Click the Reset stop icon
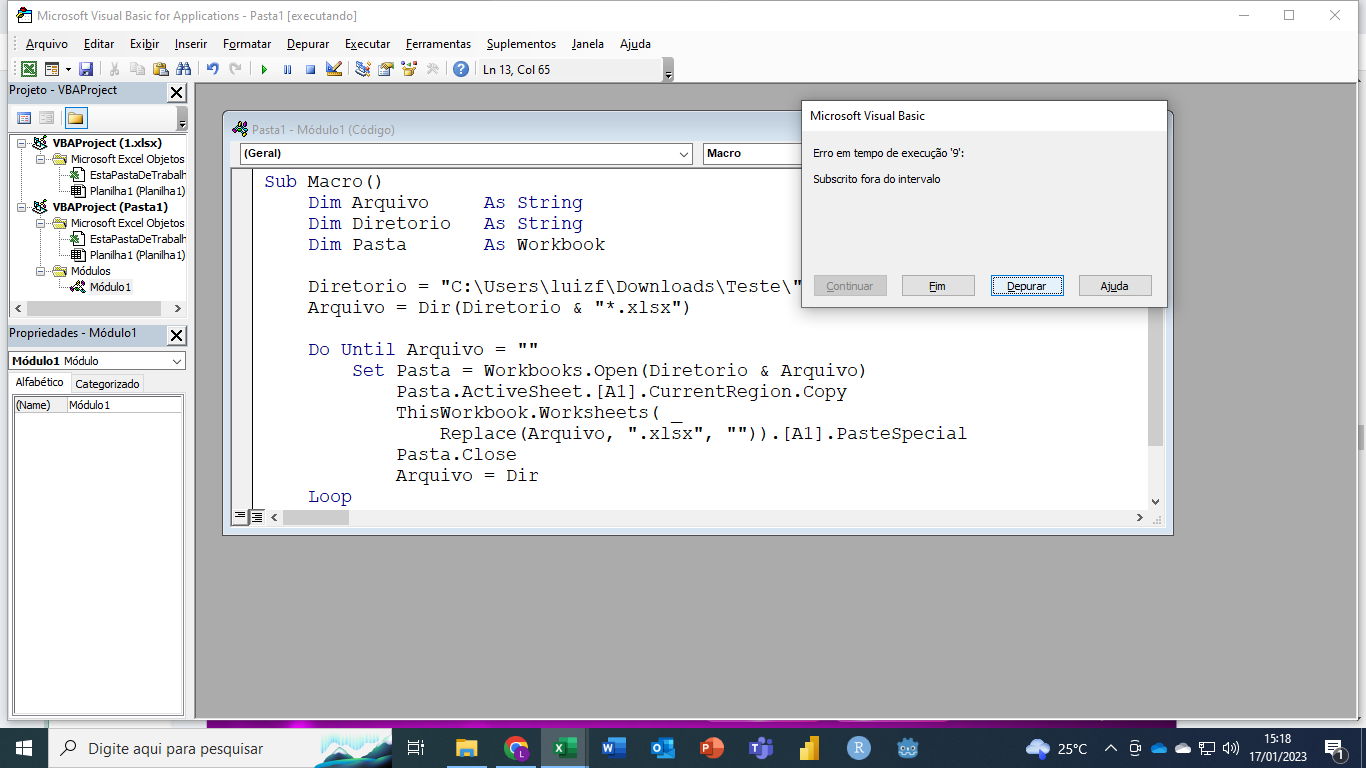Image resolution: width=1366 pixels, height=768 pixels. (310, 69)
